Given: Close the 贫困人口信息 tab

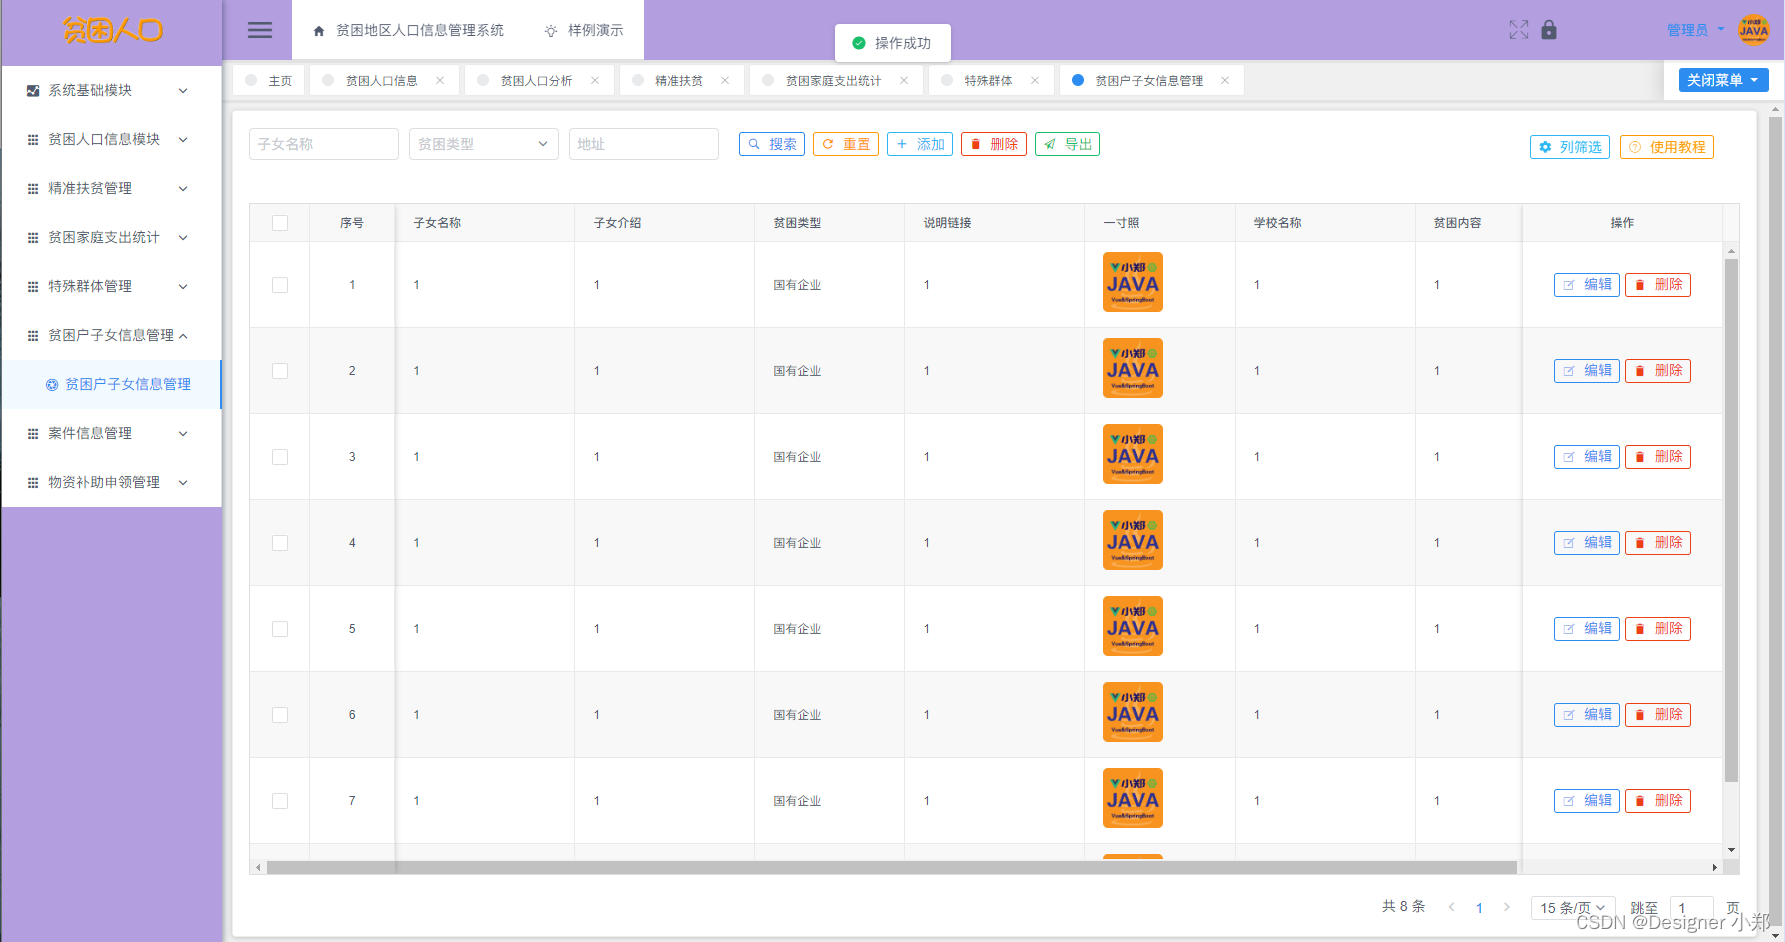Looking at the screenshot, I should point(440,81).
